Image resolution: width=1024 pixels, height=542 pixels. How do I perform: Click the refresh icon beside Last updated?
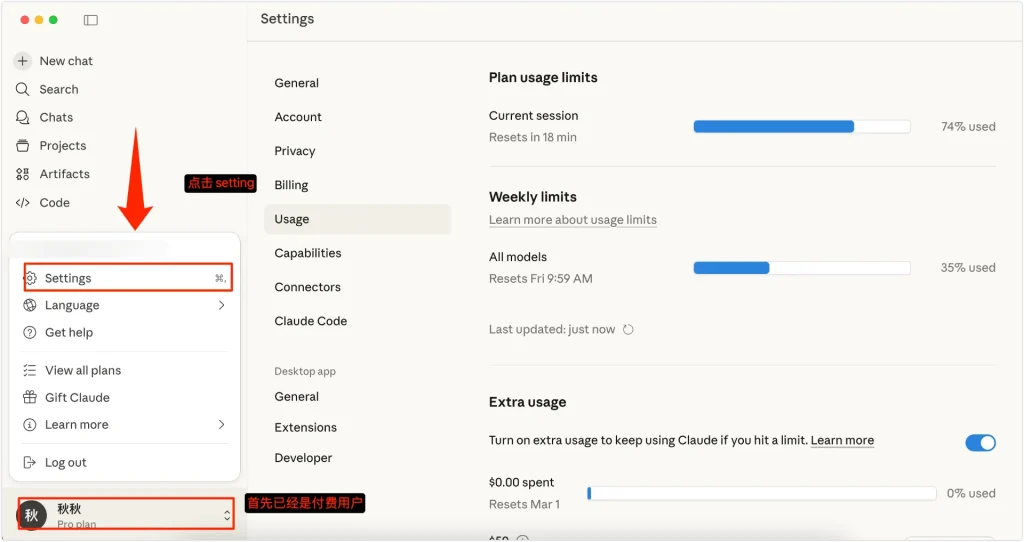click(x=628, y=329)
